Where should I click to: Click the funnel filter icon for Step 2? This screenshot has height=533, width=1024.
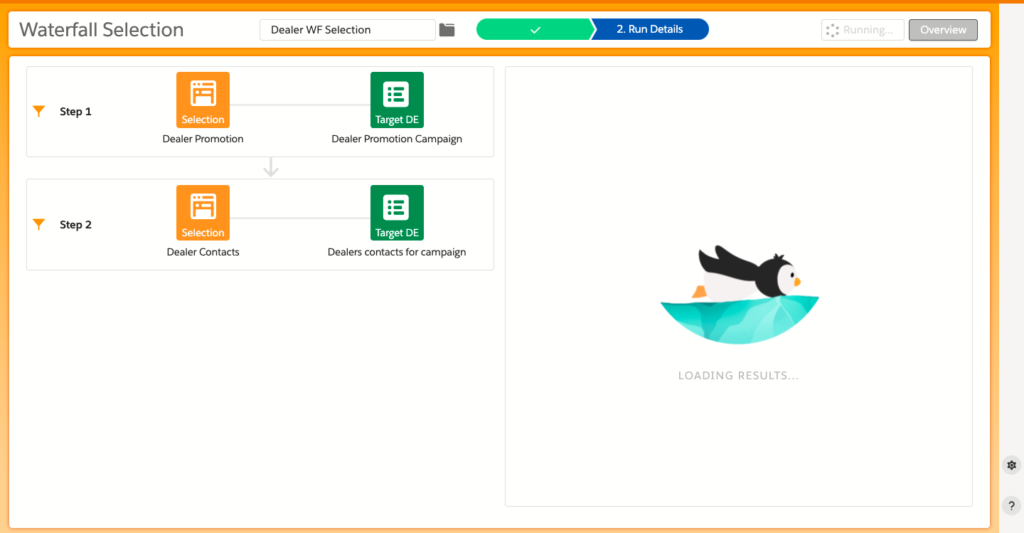click(x=39, y=225)
